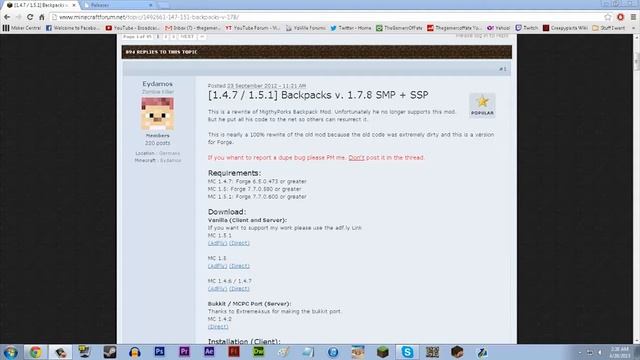The height and width of the screenshot is (360, 640).
Task: Launch Dreamweaver from the taskbar
Action: click(259, 351)
